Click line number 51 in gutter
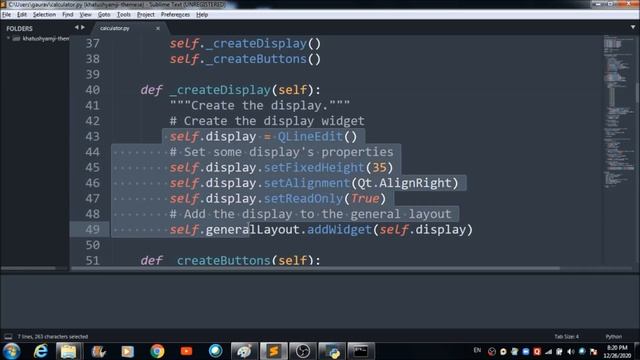The image size is (640, 360). point(93,260)
